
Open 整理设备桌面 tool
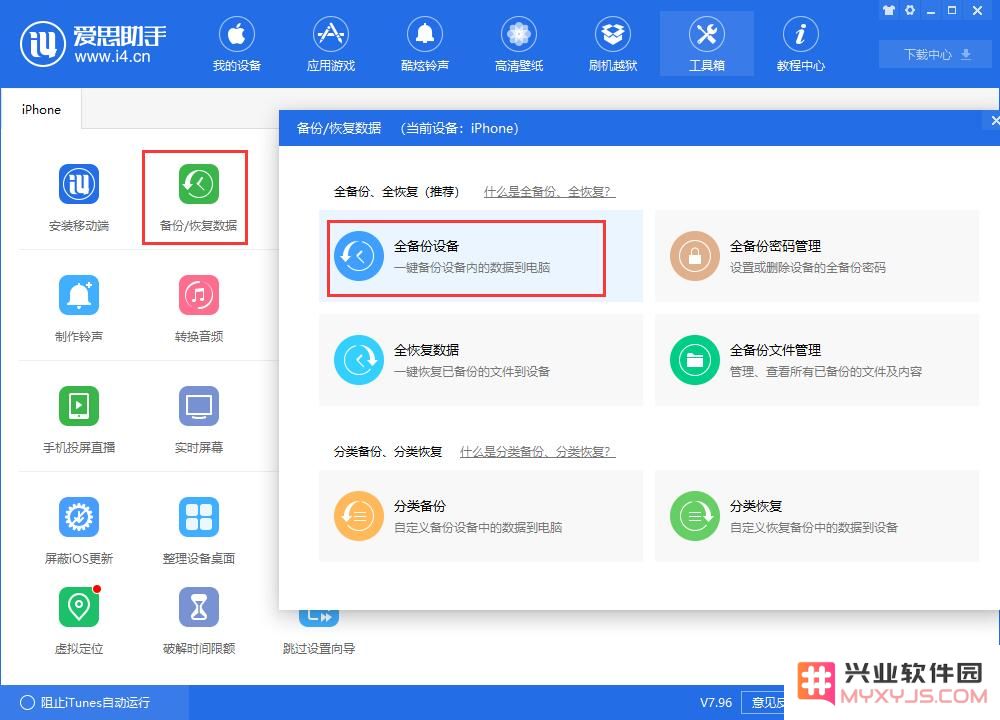(x=198, y=531)
